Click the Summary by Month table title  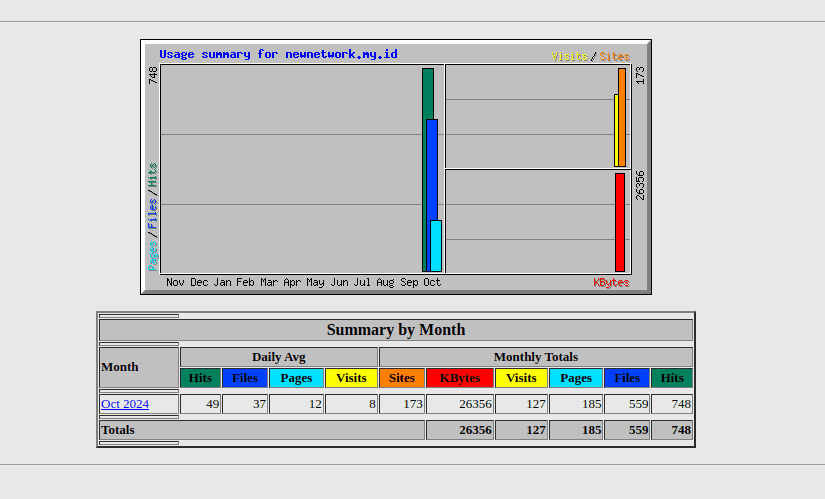(396, 330)
